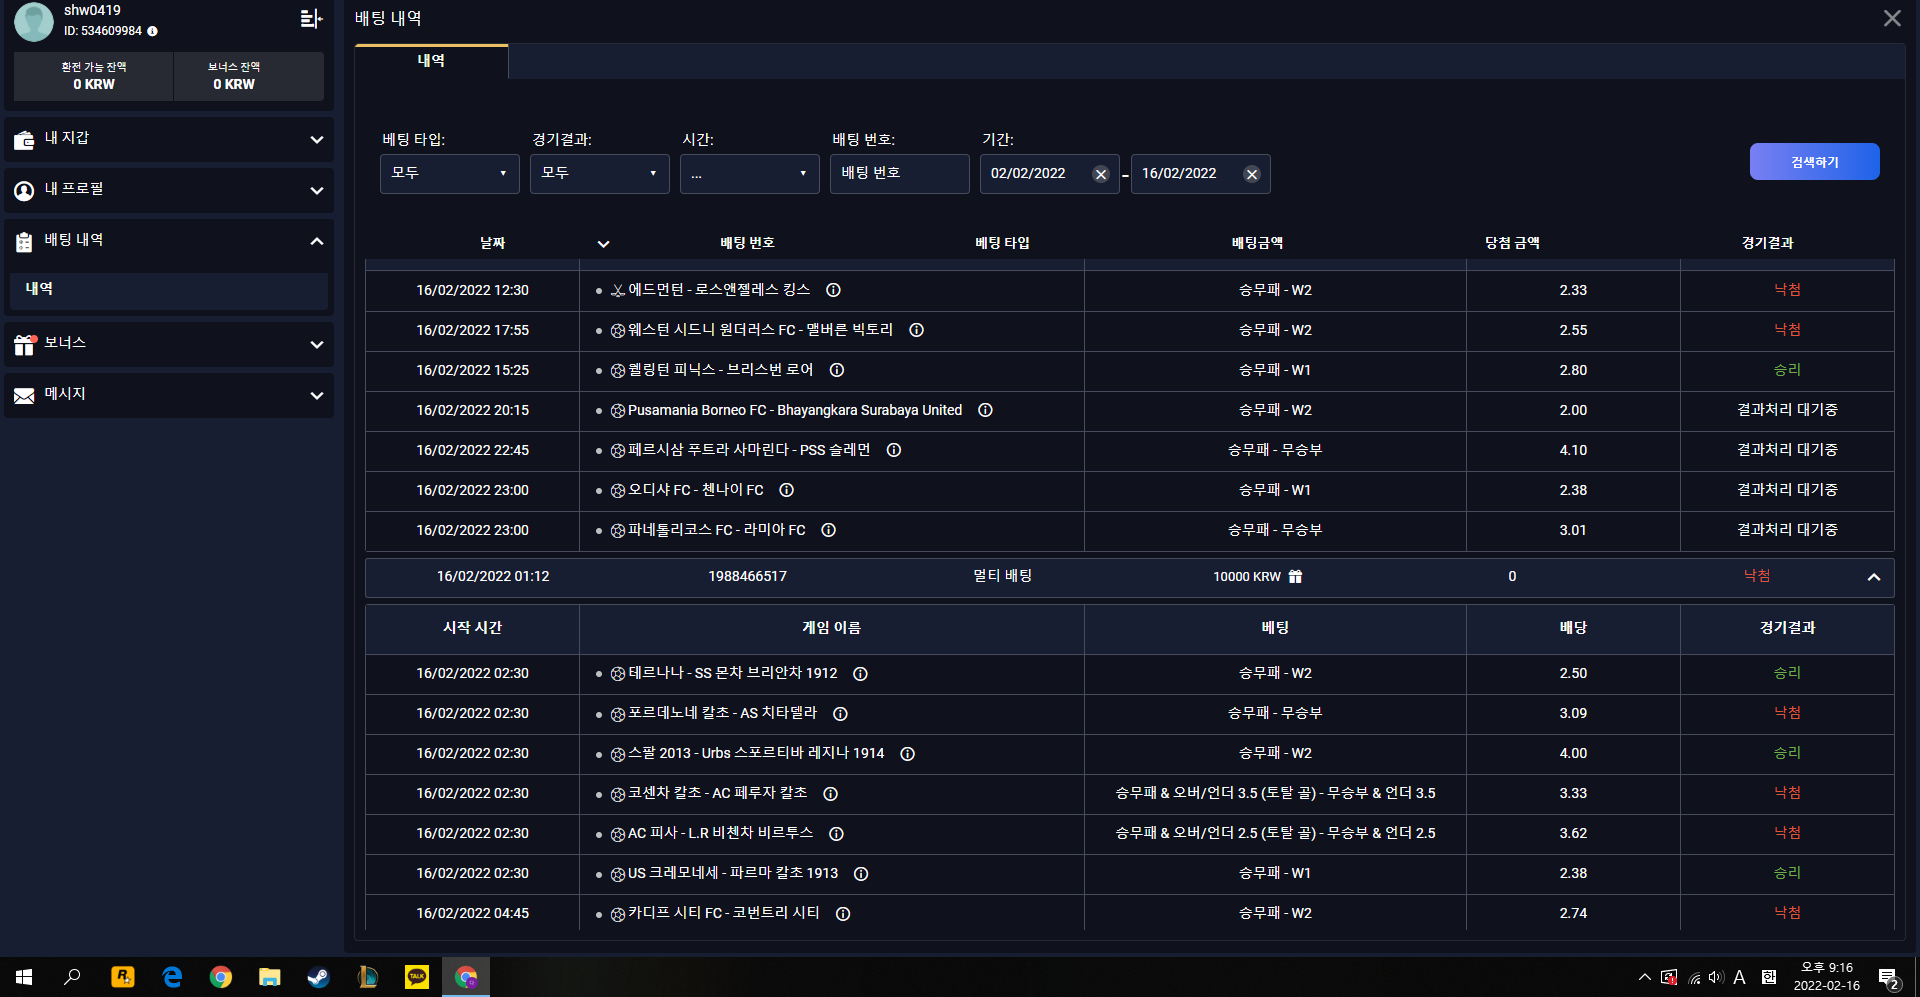The image size is (1920, 997).
Task: Click bet number 1988466517
Action: click(x=747, y=577)
